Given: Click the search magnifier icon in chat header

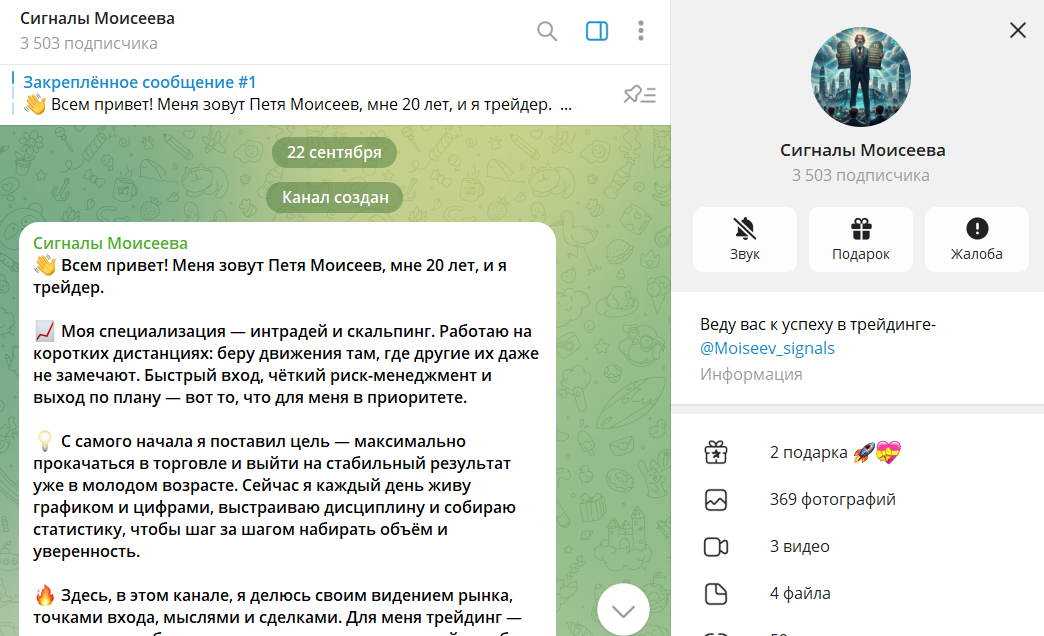Looking at the screenshot, I should (547, 31).
